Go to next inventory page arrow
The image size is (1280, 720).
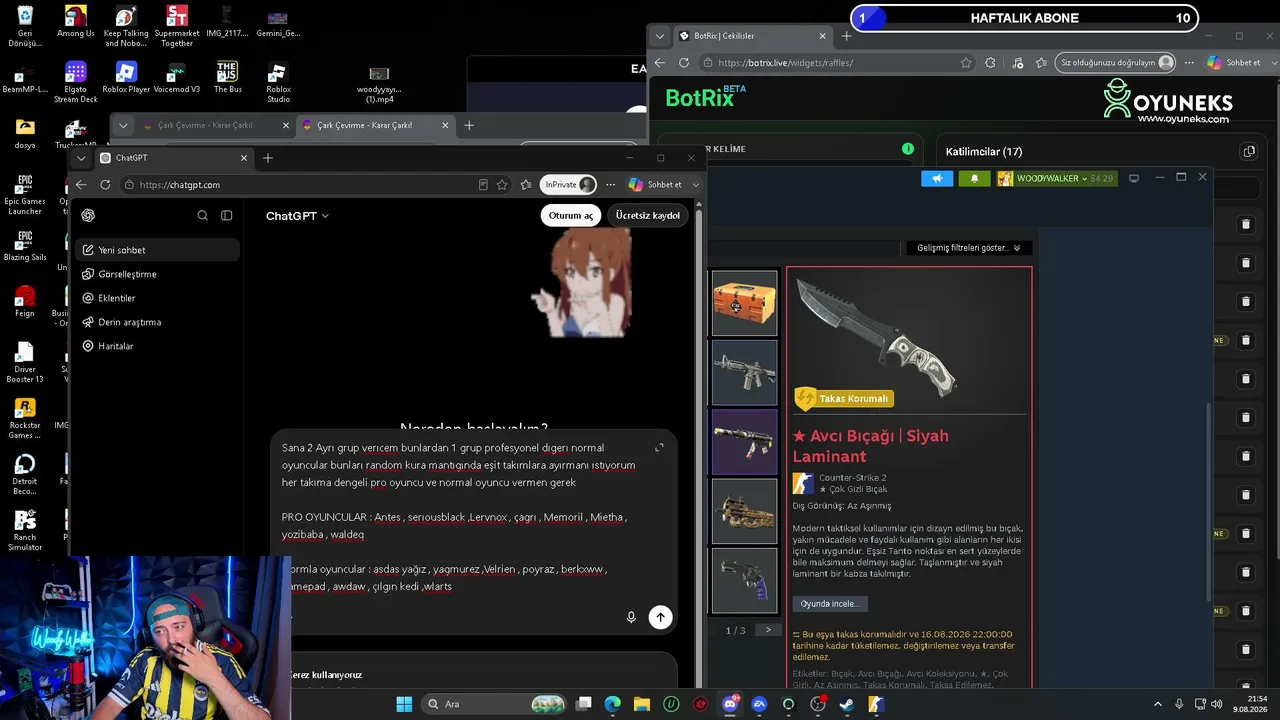point(768,630)
